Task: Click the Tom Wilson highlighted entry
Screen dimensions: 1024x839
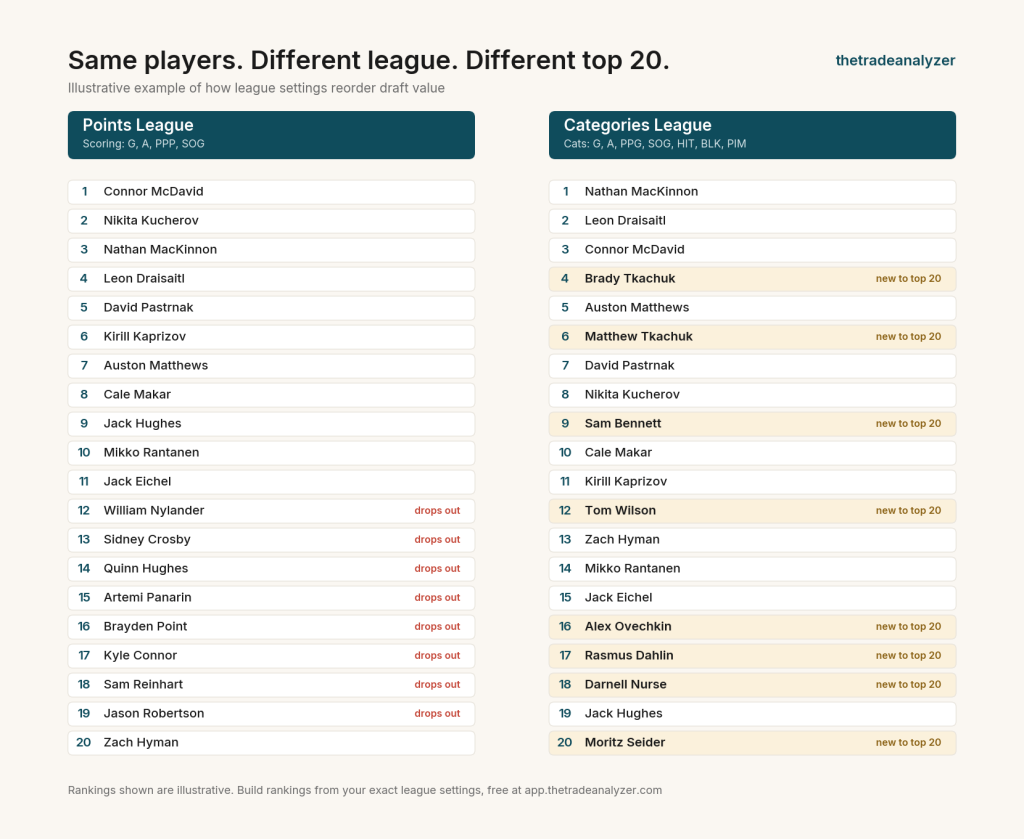Action: (752, 511)
